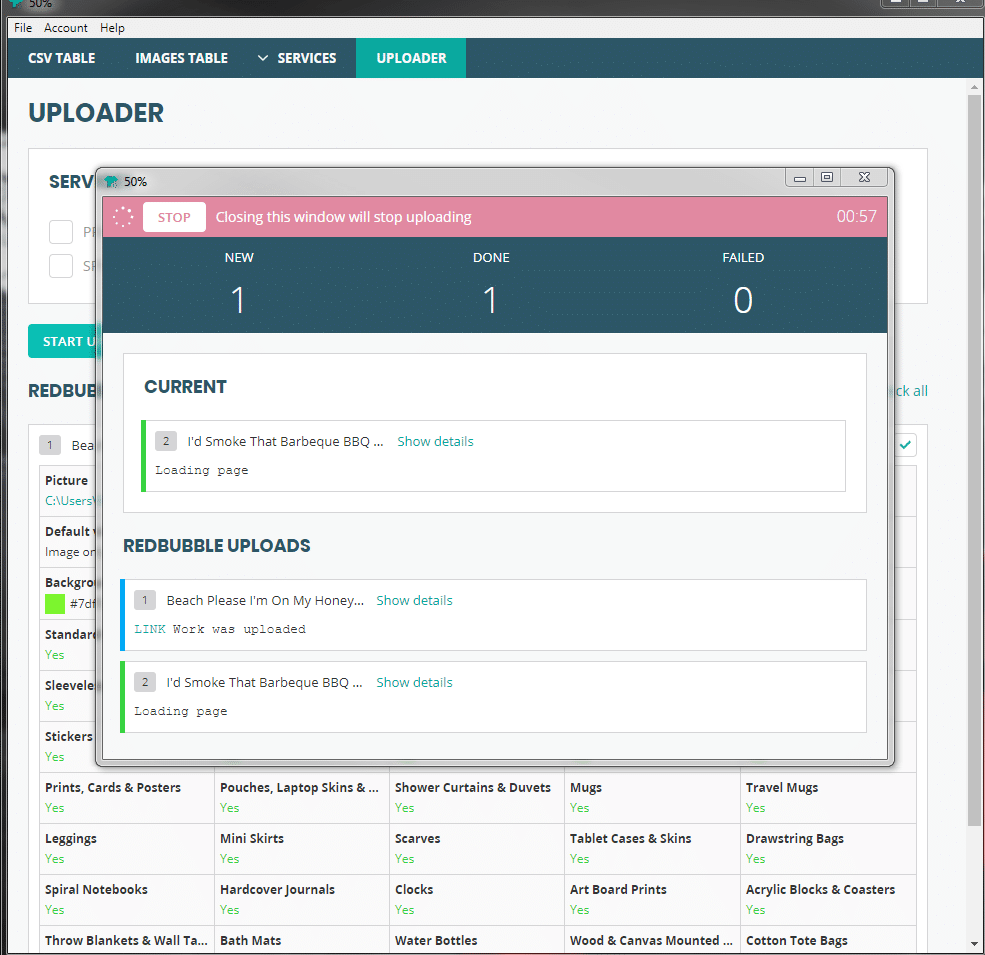Image resolution: width=985 pixels, height=955 pixels.
Task: Click the number 1 badge of Beach Please upload
Action: (x=144, y=600)
